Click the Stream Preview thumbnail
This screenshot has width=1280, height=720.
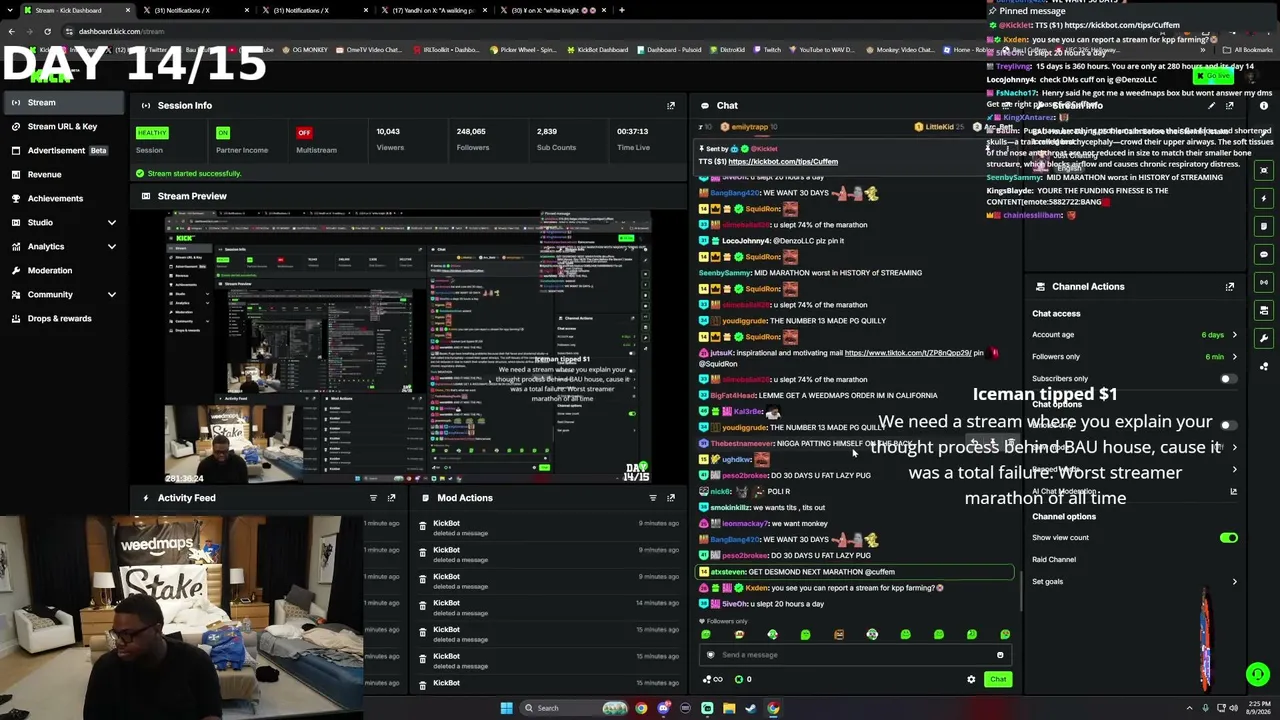click(408, 346)
